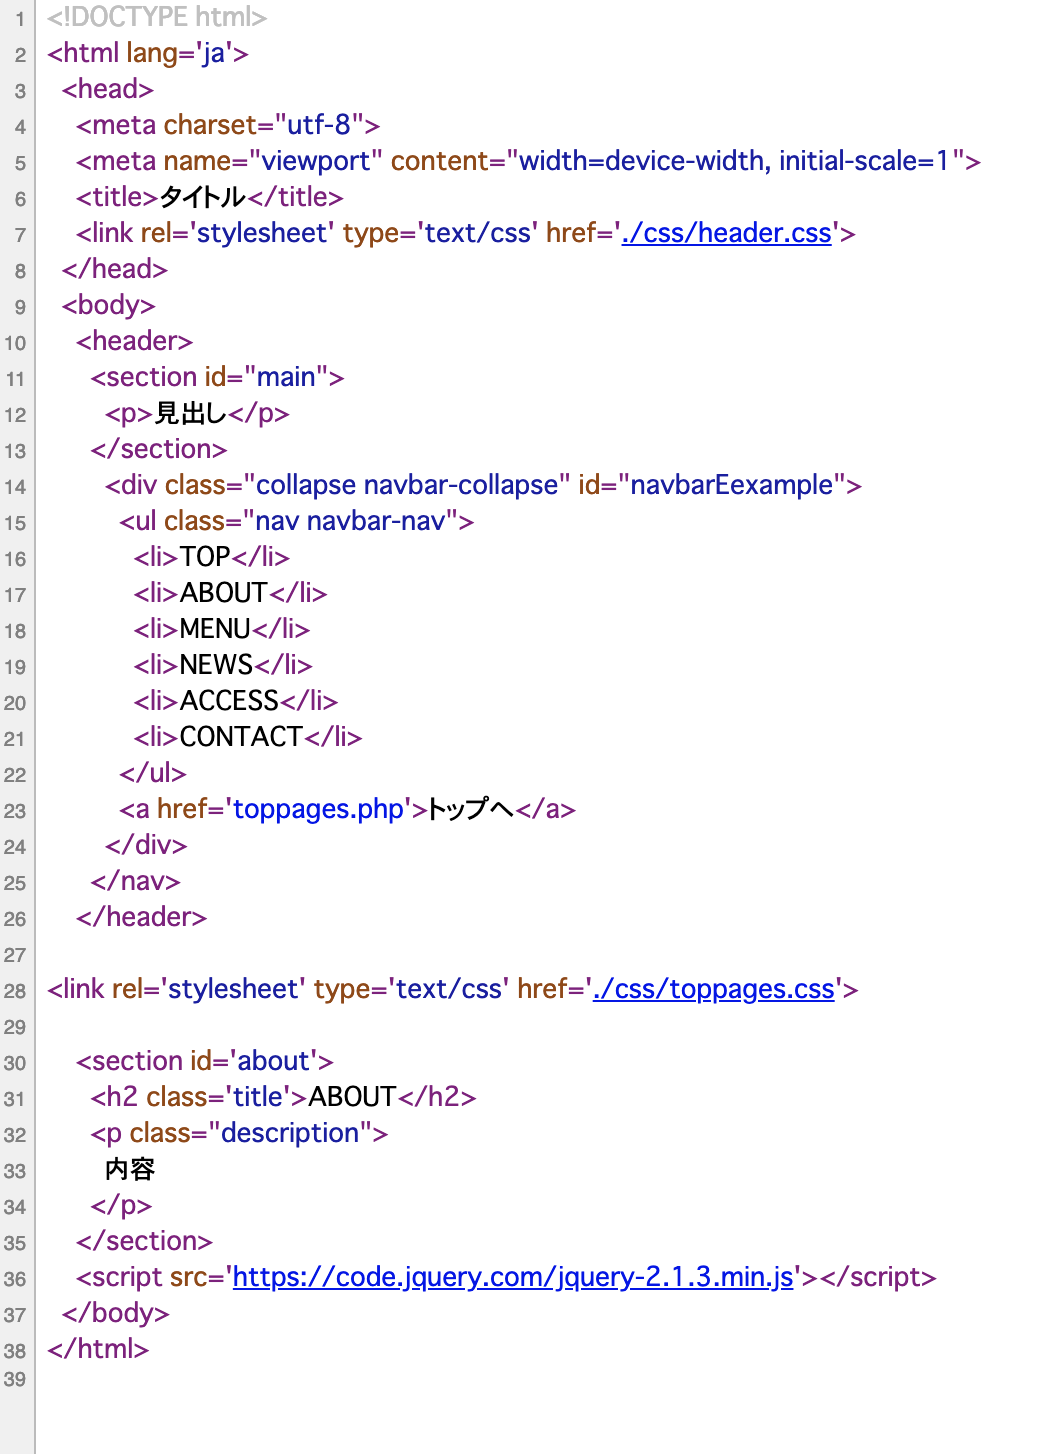The height and width of the screenshot is (1454, 1042).
Task: Click the CONTACT list item text
Action: [x=239, y=737]
